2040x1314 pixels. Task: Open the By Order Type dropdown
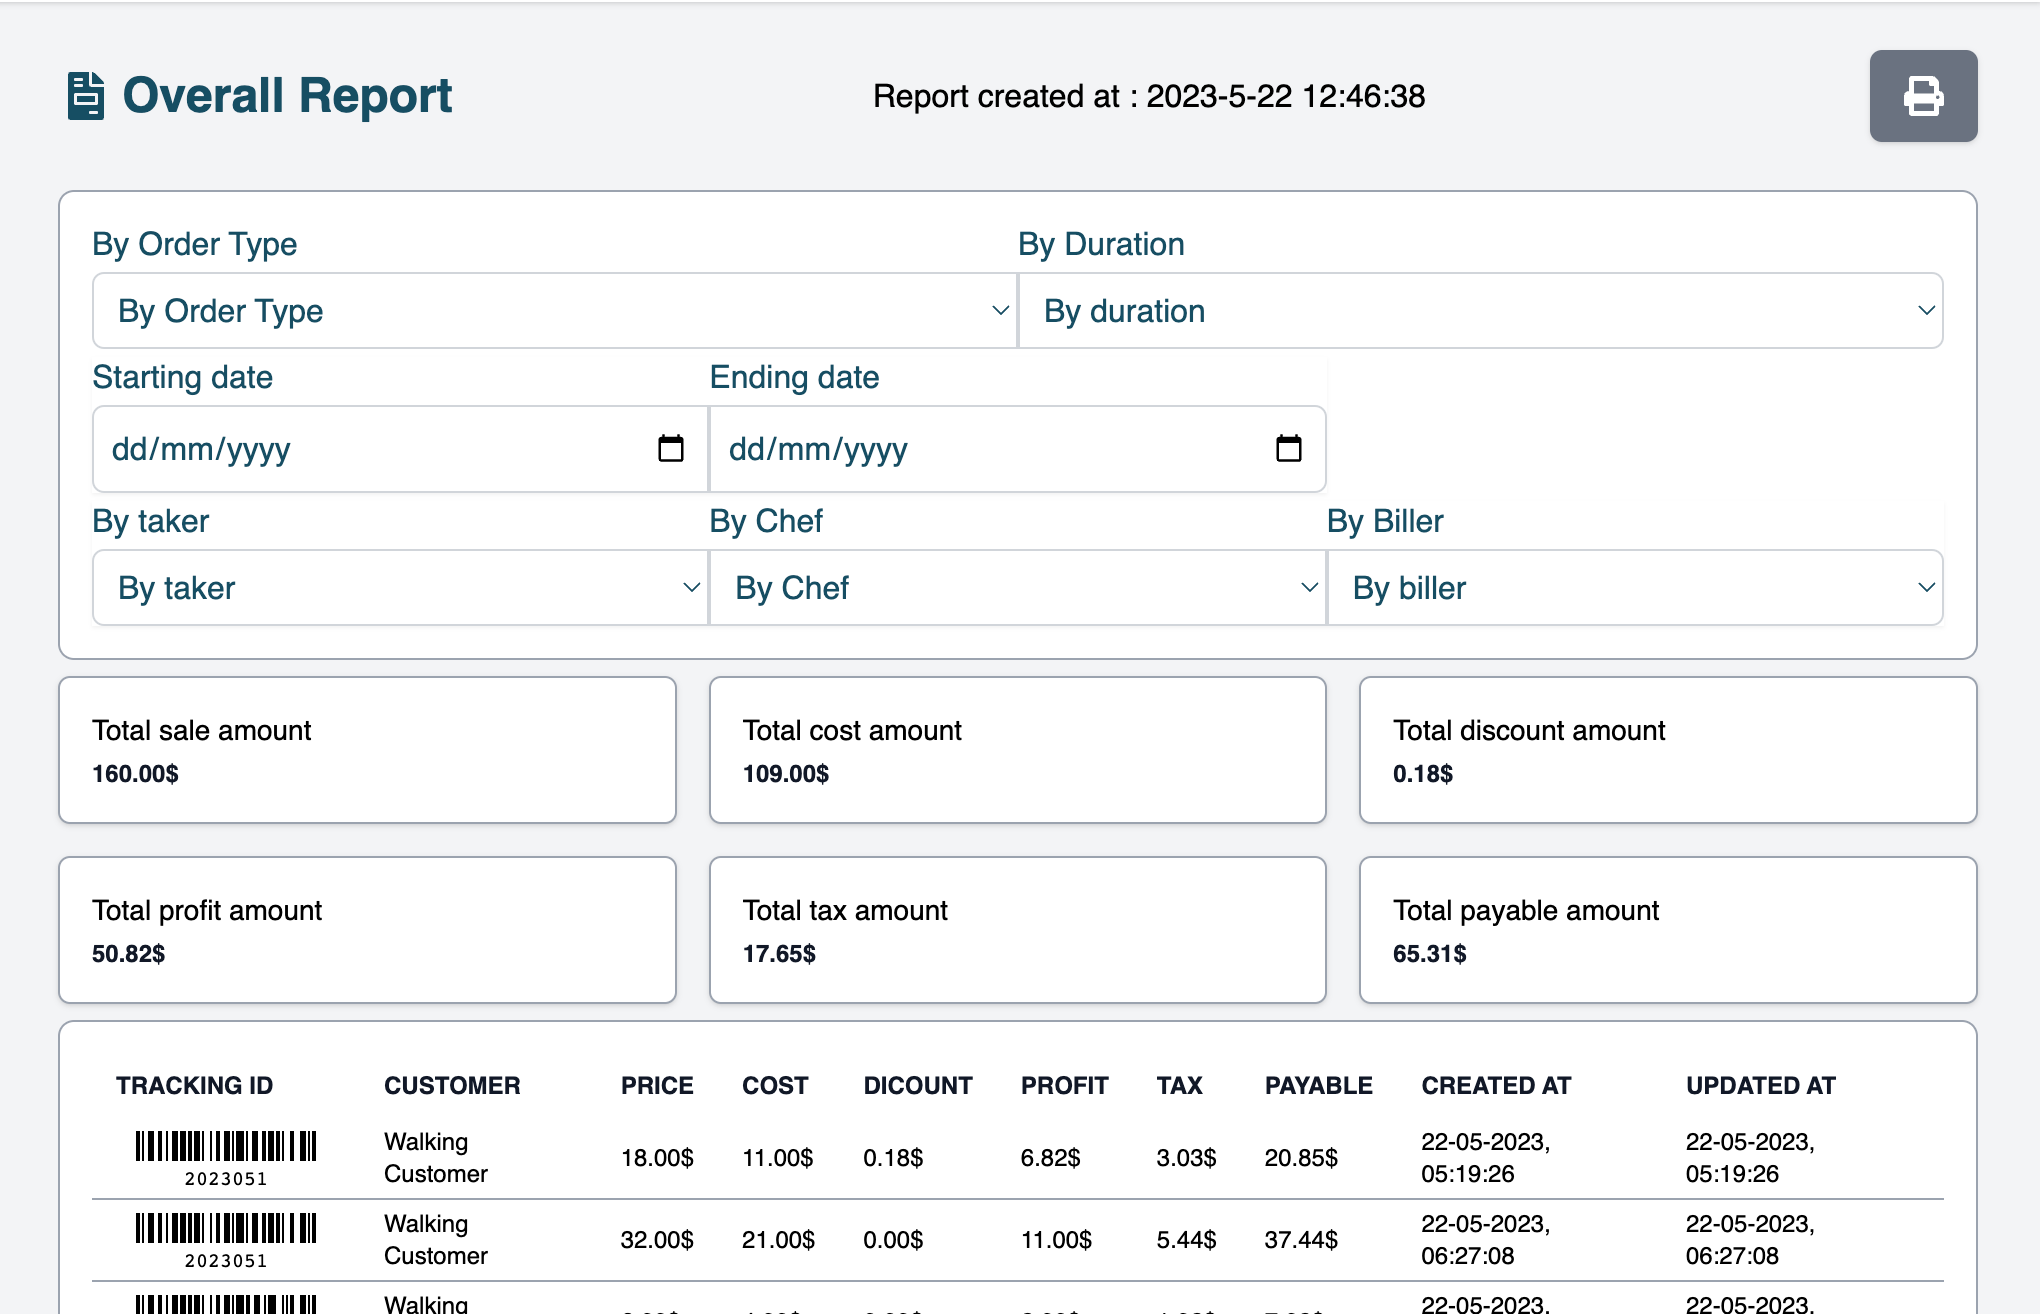pos(554,311)
